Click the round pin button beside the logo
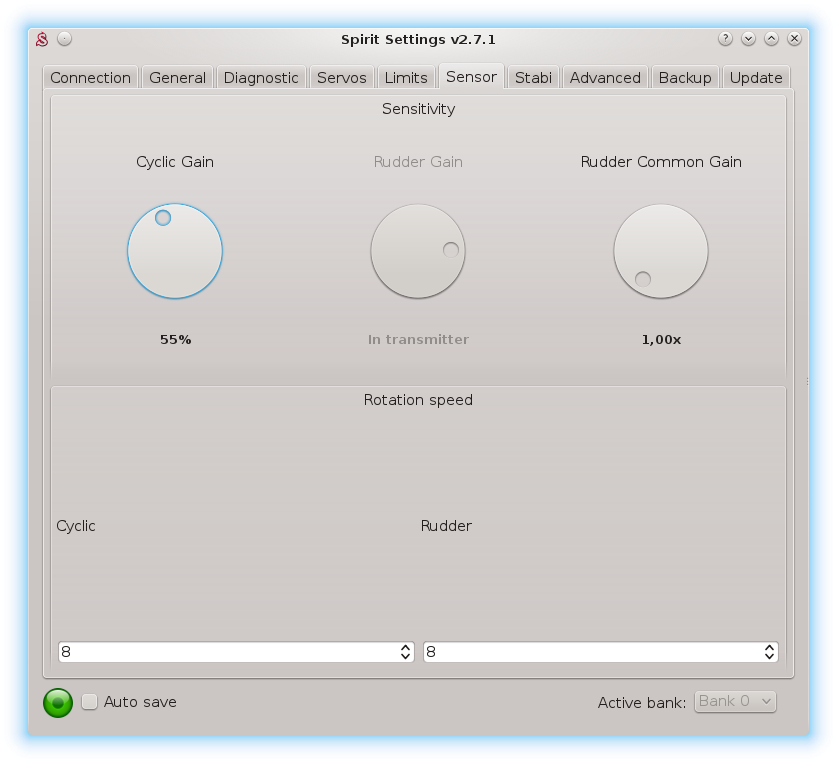 (65, 39)
